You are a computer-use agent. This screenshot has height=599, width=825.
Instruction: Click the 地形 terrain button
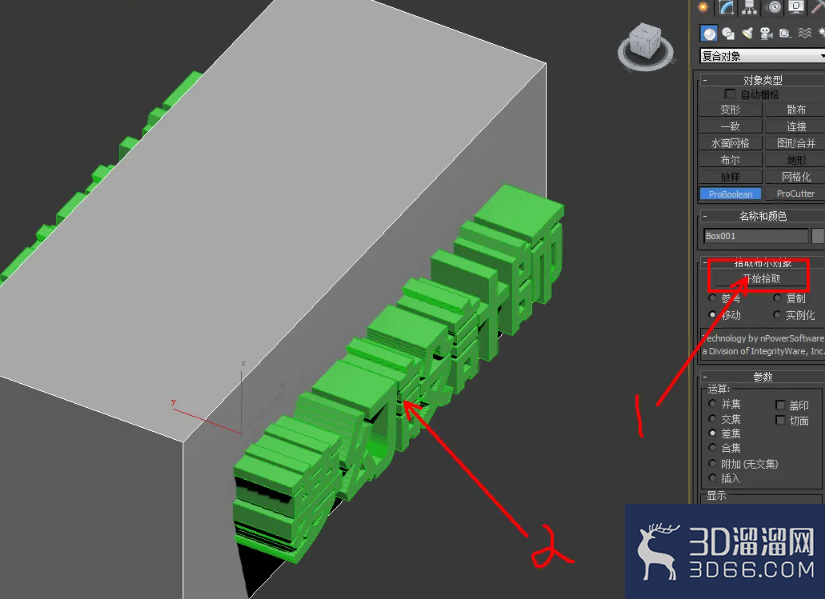coord(795,160)
